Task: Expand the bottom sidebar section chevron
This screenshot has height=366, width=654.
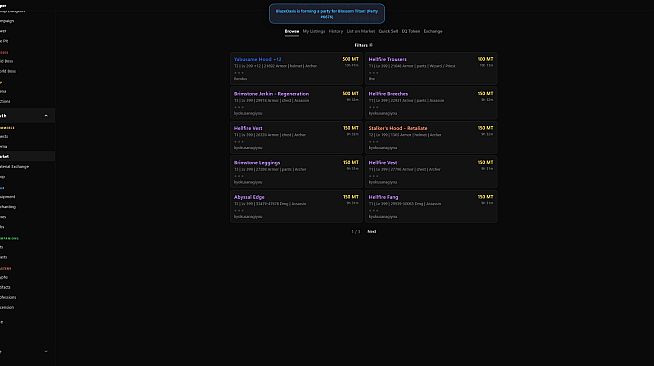Action: [46, 352]
